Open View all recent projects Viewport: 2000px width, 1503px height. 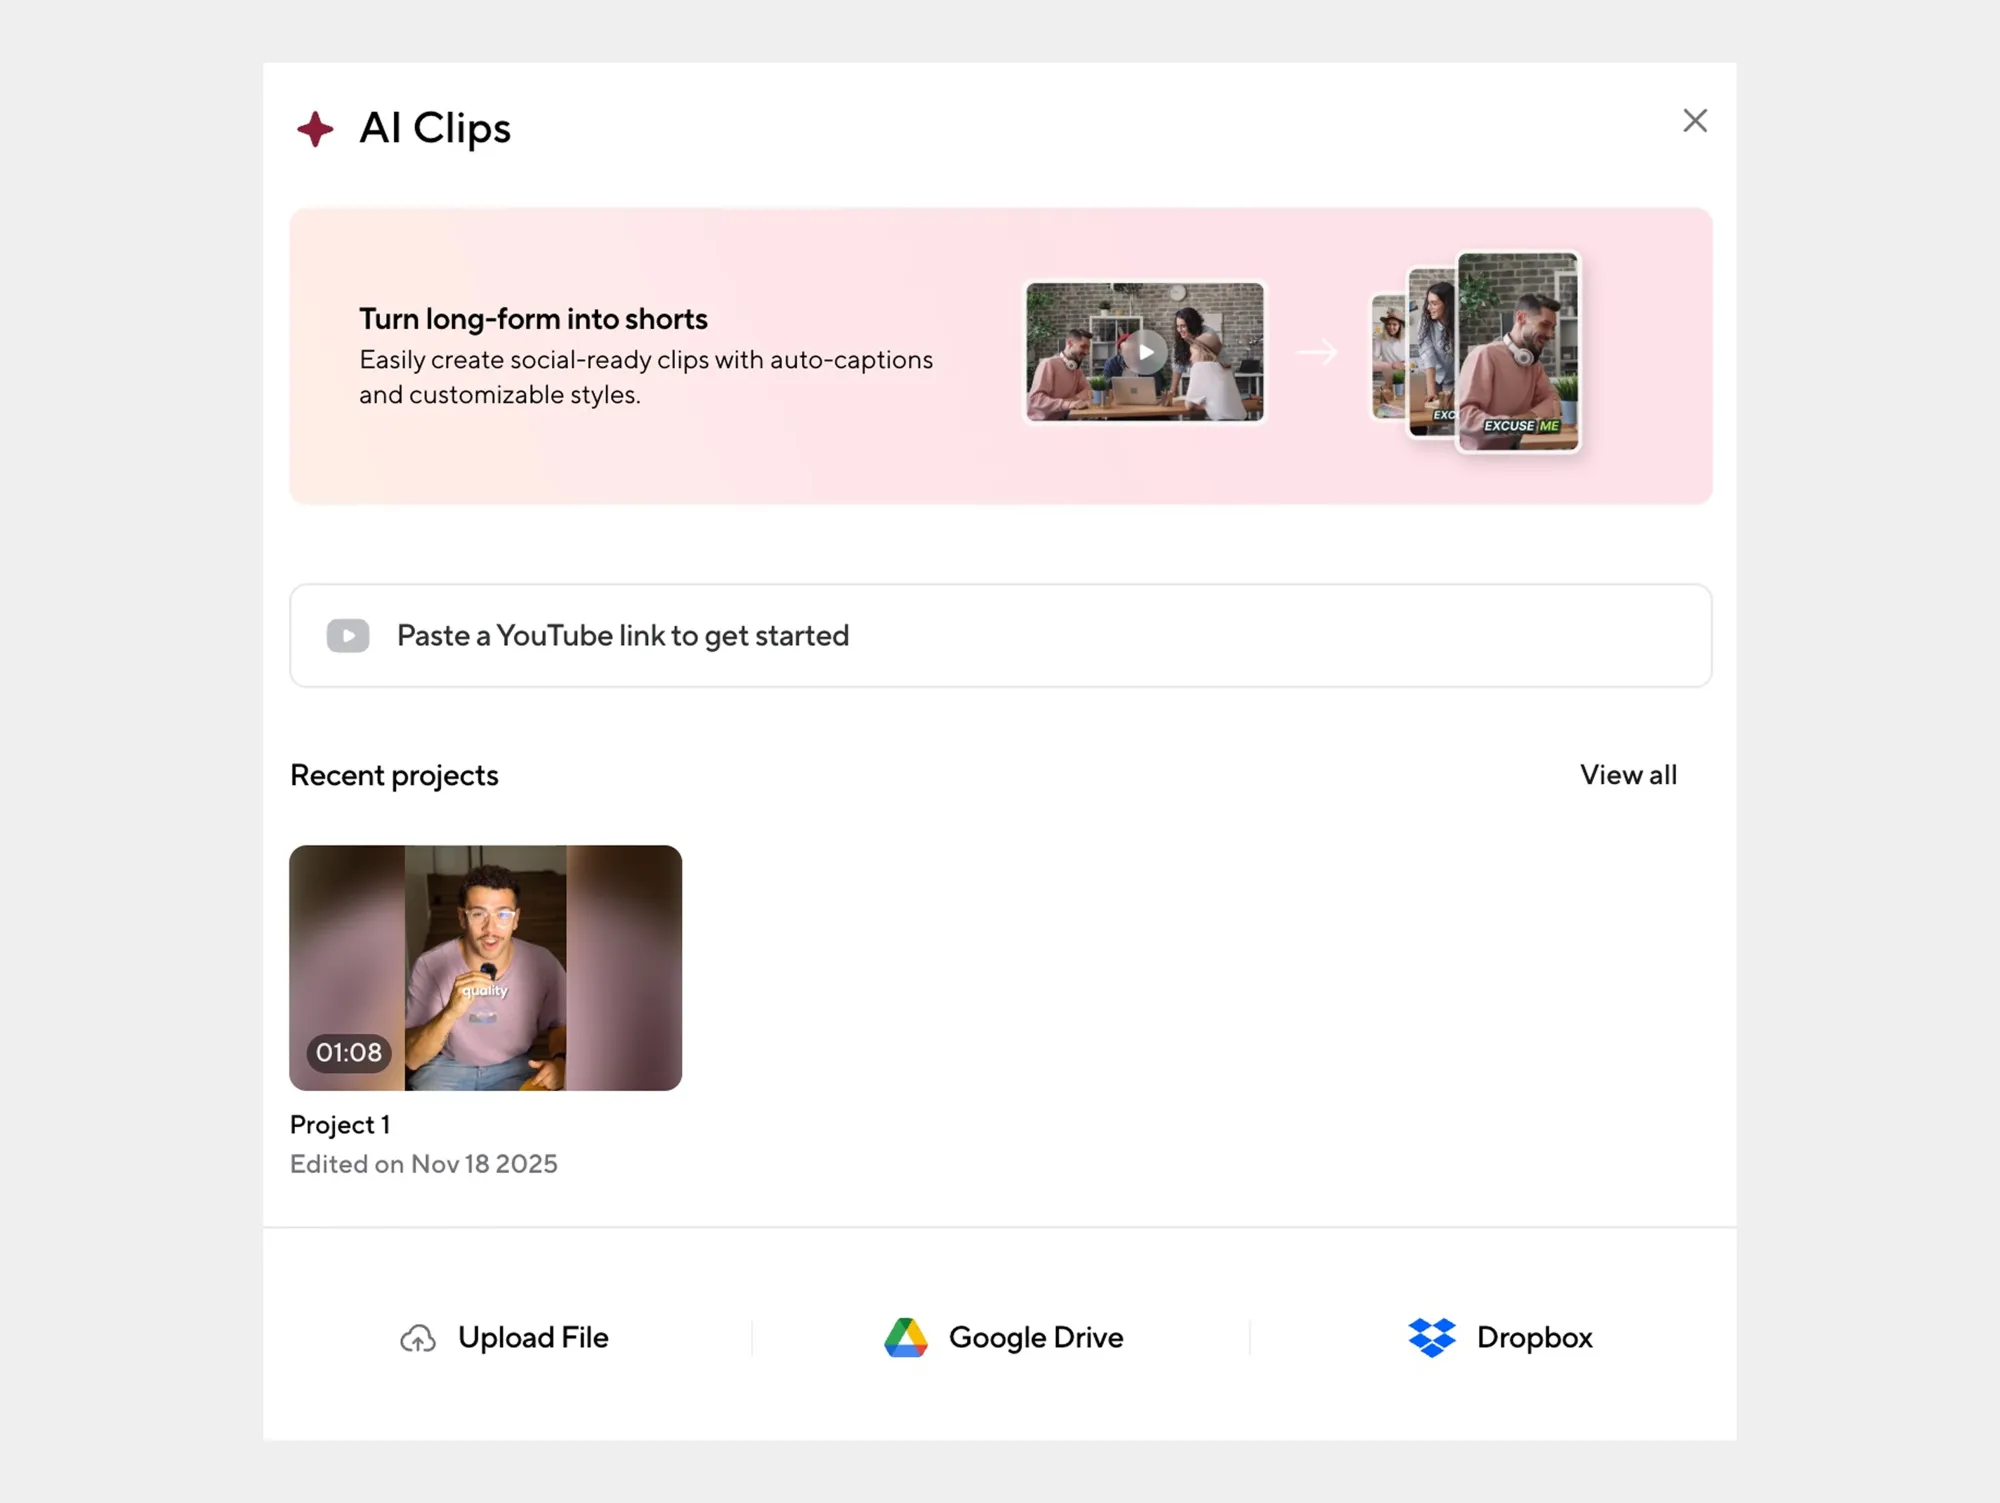tap(1628, 775)
